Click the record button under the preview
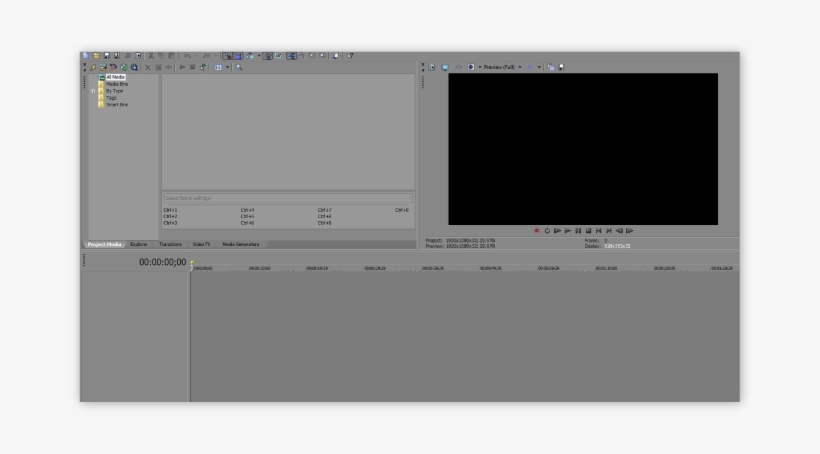This screenshot has width=820, height=454. tap(537, 231)
